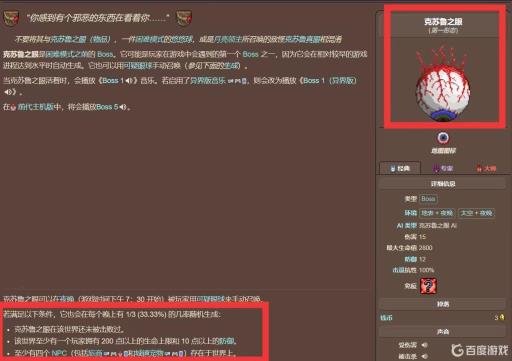This screenshot has height=361, width=512.
Task: Open the 防御 link in the conditions list
Action: tap(227, 341)
